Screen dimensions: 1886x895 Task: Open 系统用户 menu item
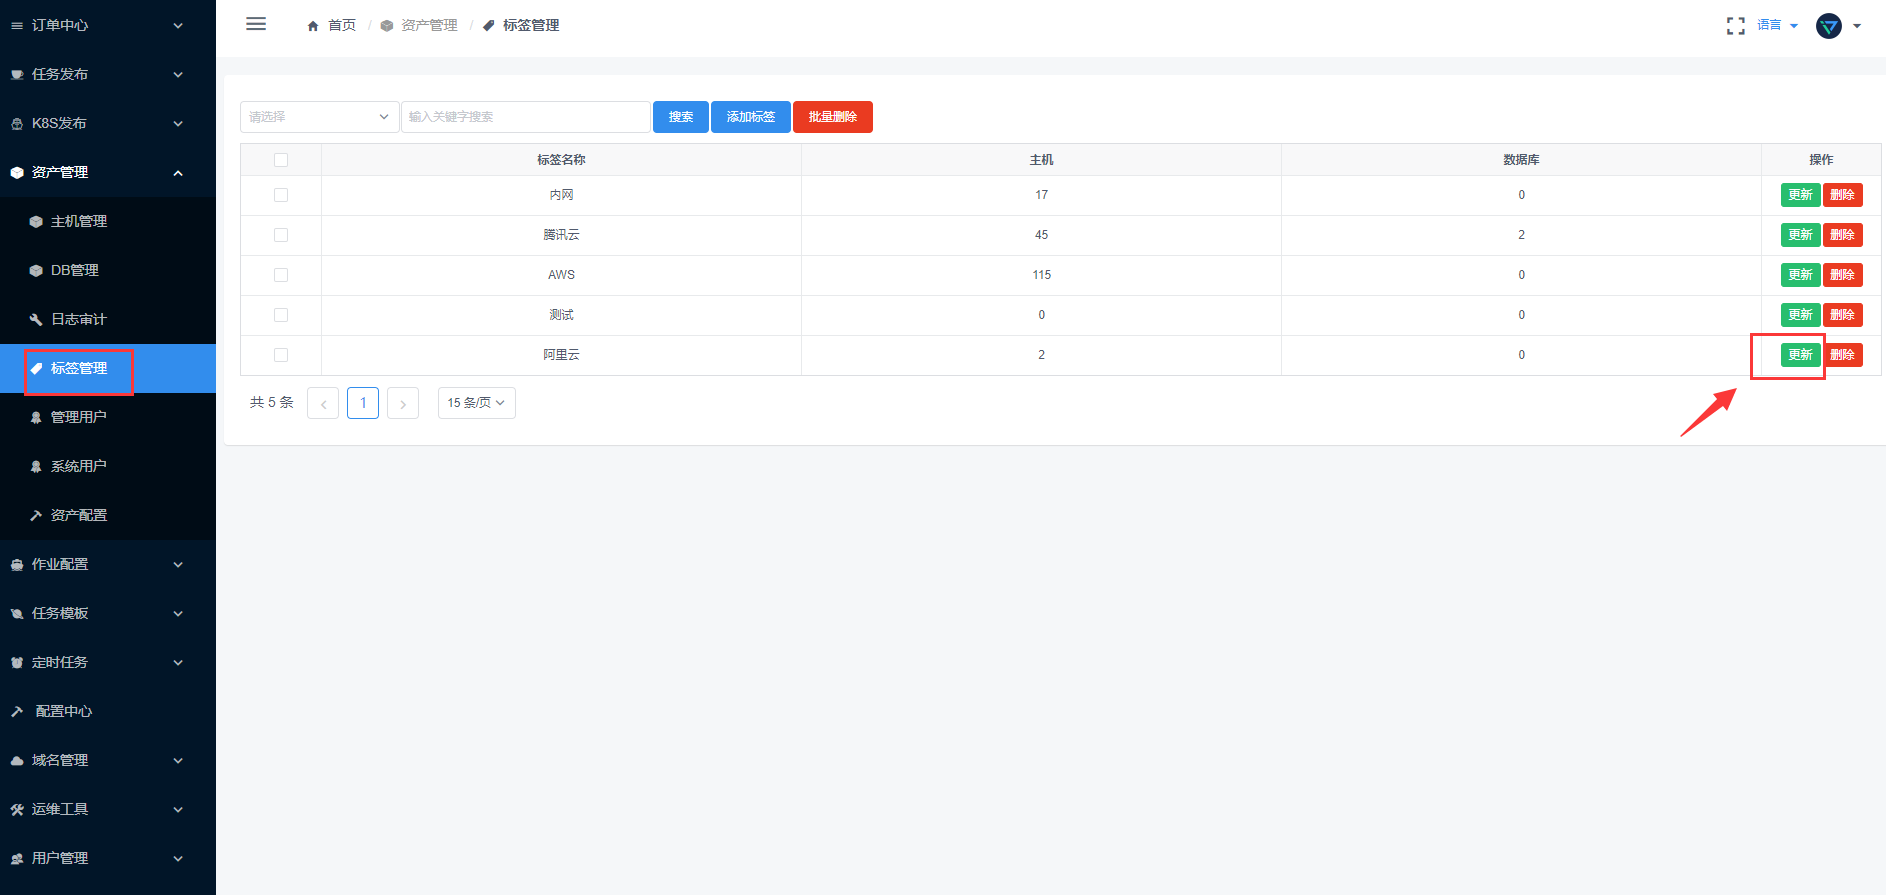[x=108, y=467]
